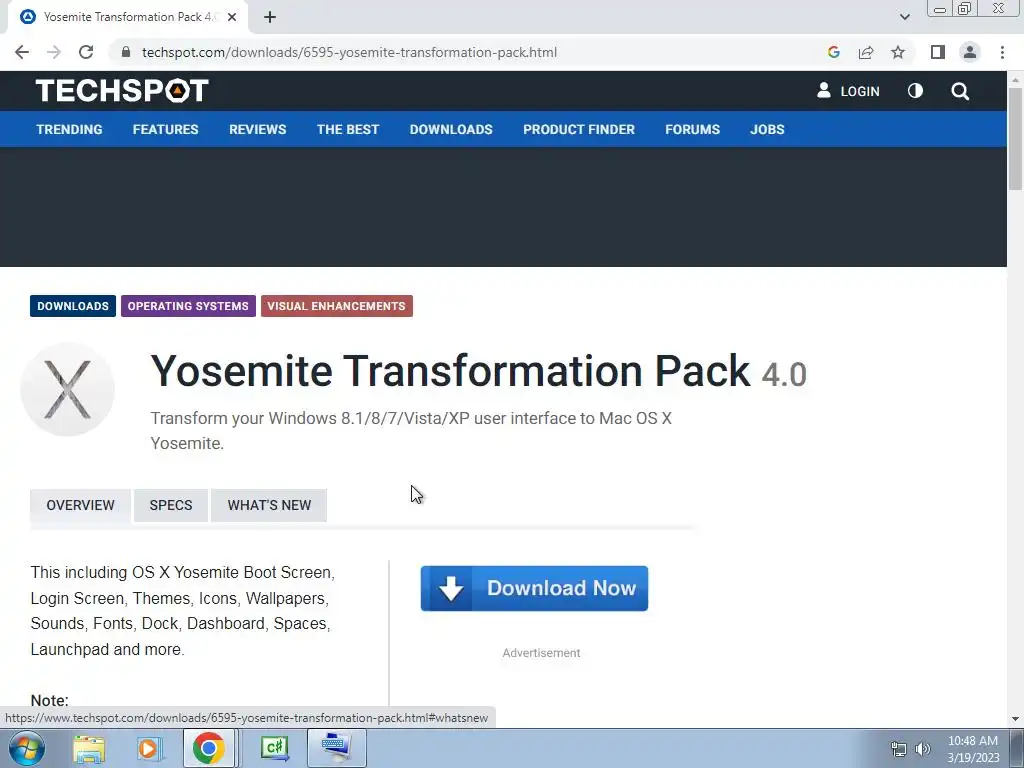Open the browser side panel icon
Image resolution: width=1024 pixels, height=768 pixels.
pyautogui.click(x=938, y=52)
